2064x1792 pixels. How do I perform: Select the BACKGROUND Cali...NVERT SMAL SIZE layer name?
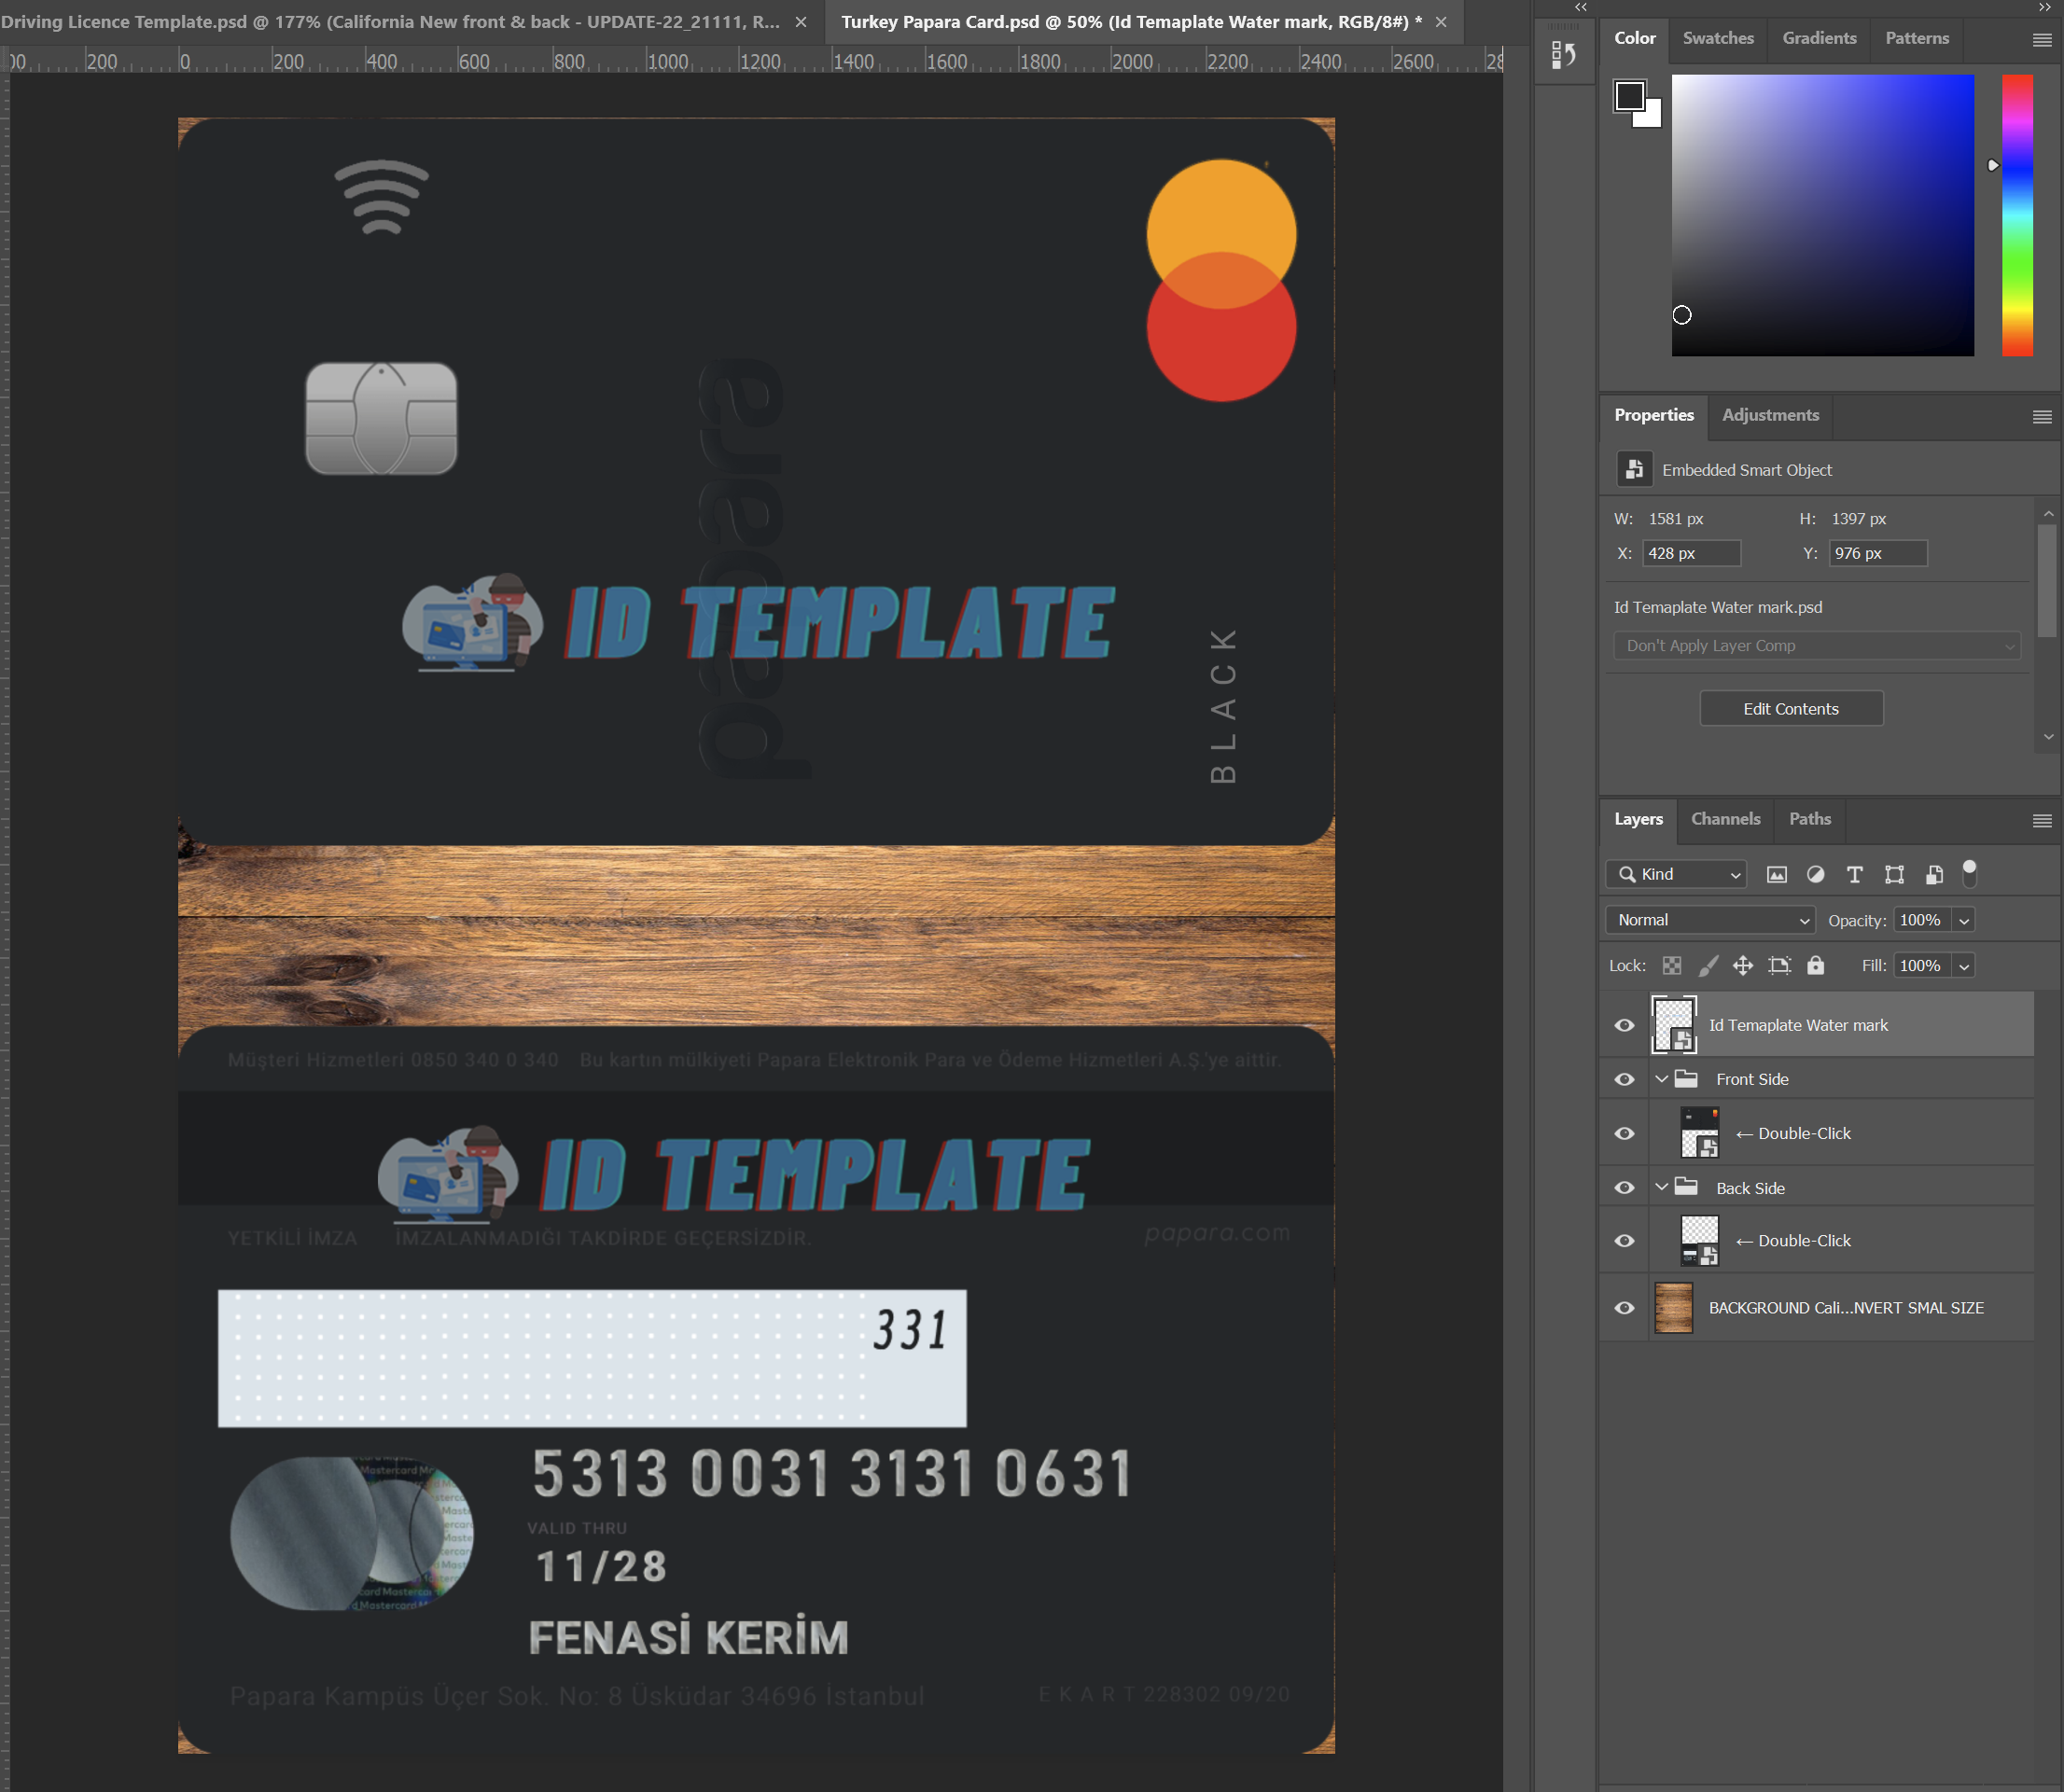[x=1846, y=1308]
